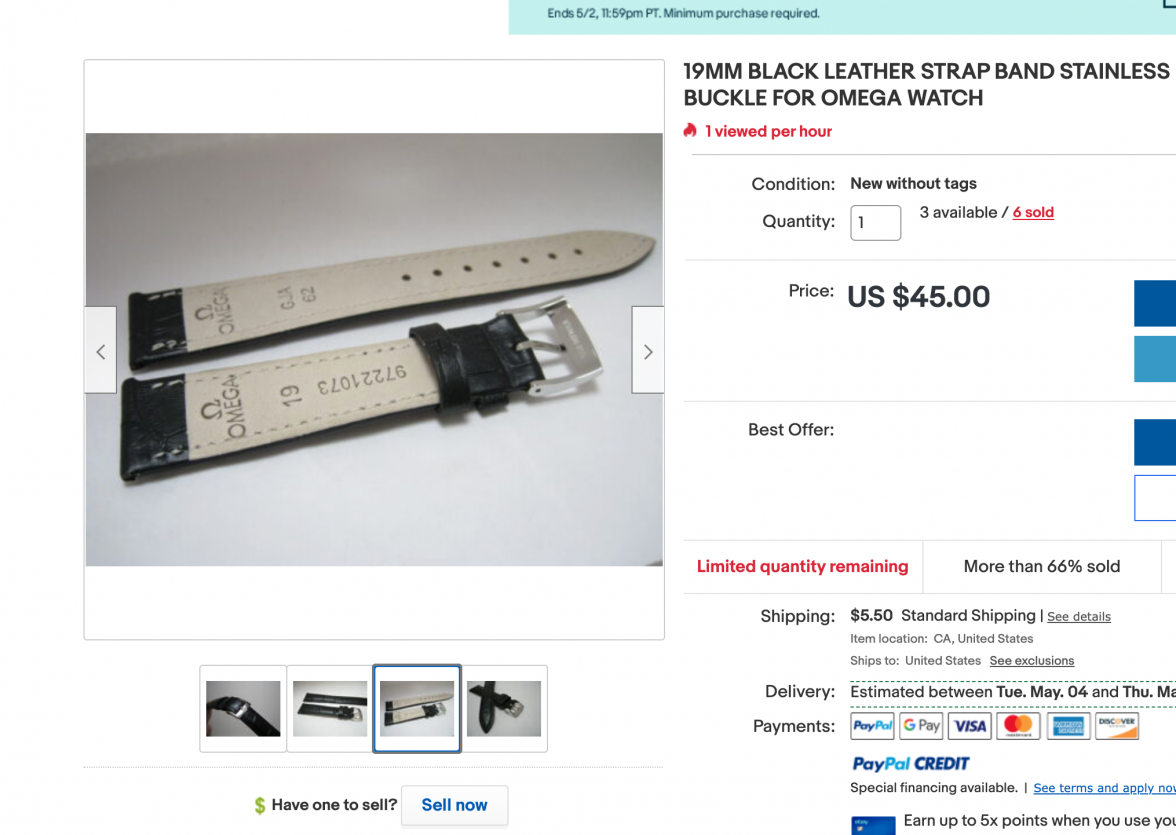Screen dimensions: 1176x835
Task: Click the PayPal Credit logo
Action: [910, 764]
